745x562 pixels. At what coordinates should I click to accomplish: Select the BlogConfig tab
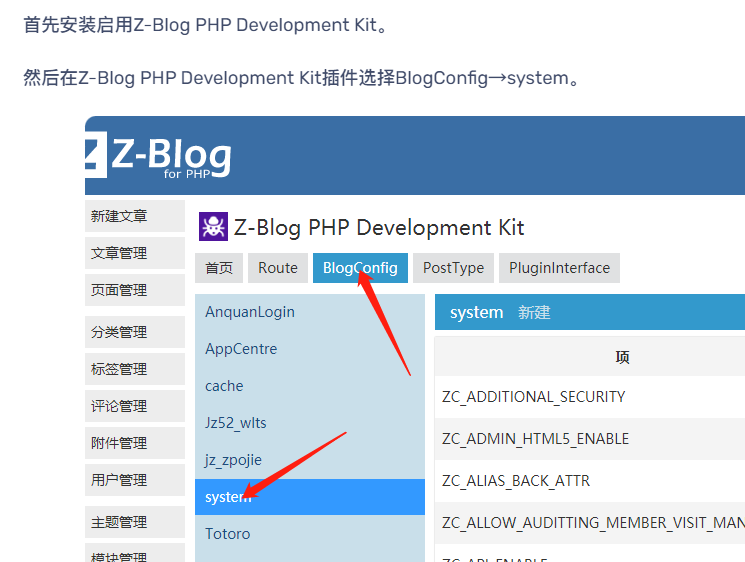coord(360,268)
